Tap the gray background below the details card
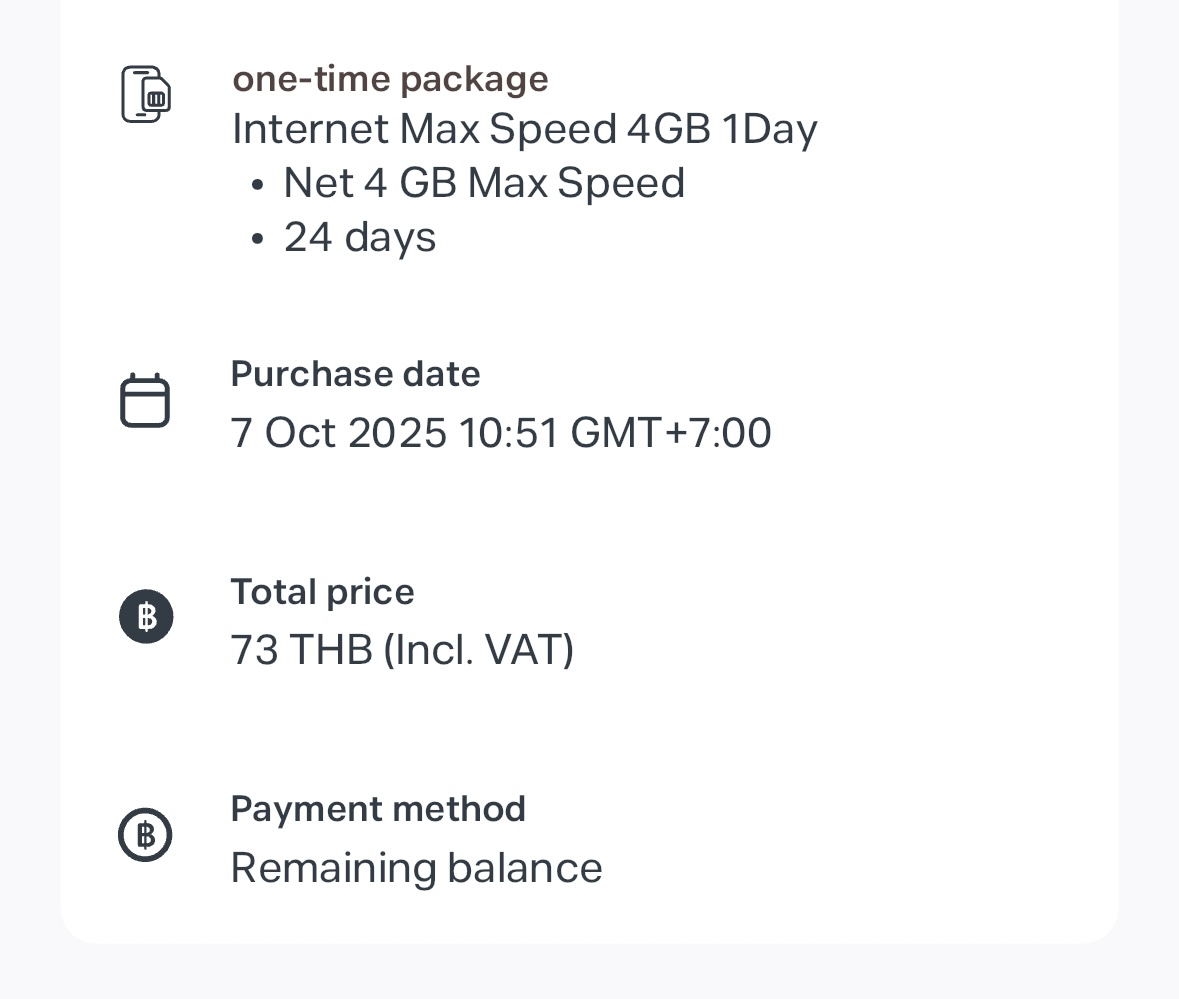Viewport: 1179px width, 999px height. [589, 972]
